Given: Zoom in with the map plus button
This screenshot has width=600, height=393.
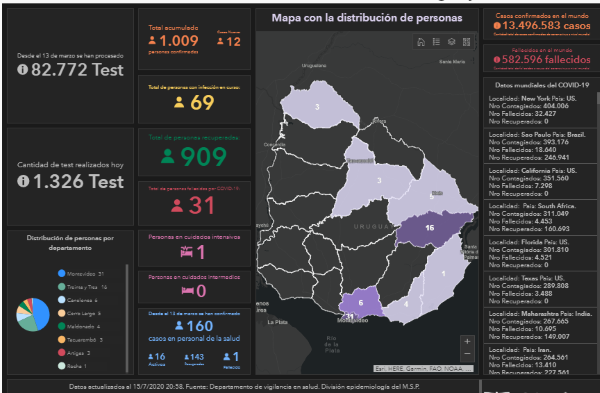Looking at the screenshot, I should tap(467, 341).
